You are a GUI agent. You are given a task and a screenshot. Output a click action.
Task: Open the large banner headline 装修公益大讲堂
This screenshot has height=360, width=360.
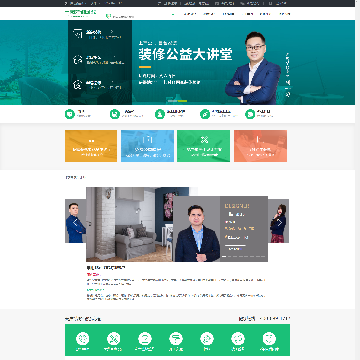(185, 54)
